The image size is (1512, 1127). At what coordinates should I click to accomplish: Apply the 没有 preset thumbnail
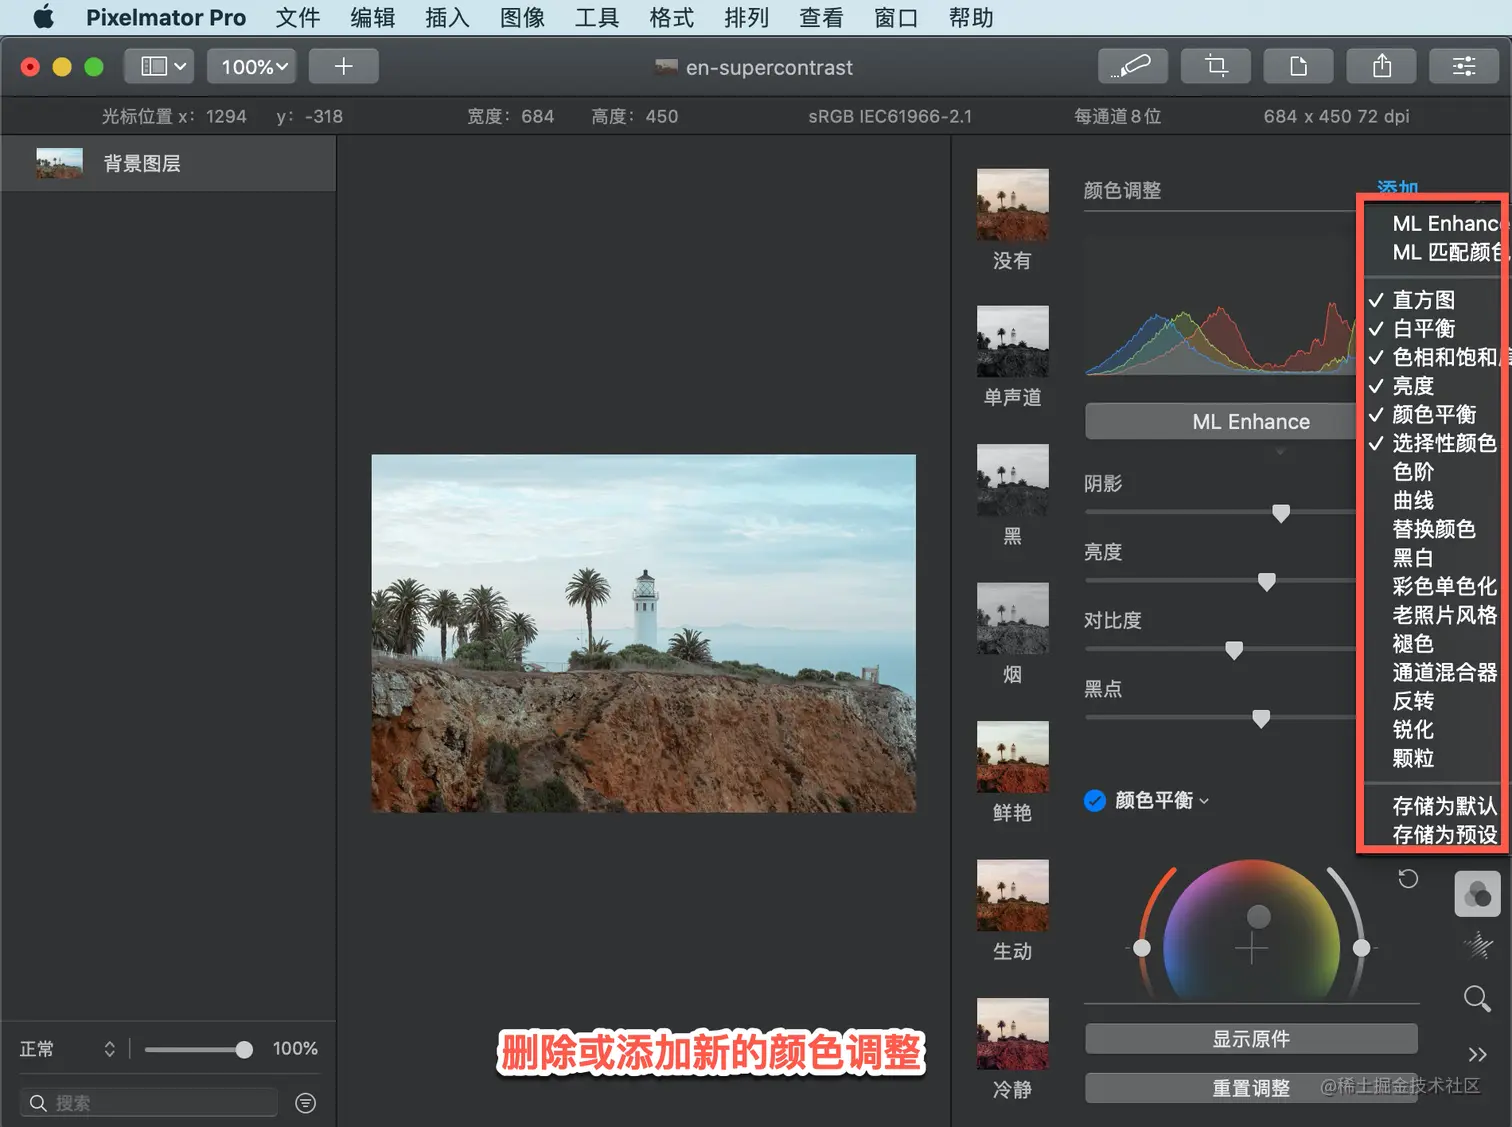pos(1012,204)
